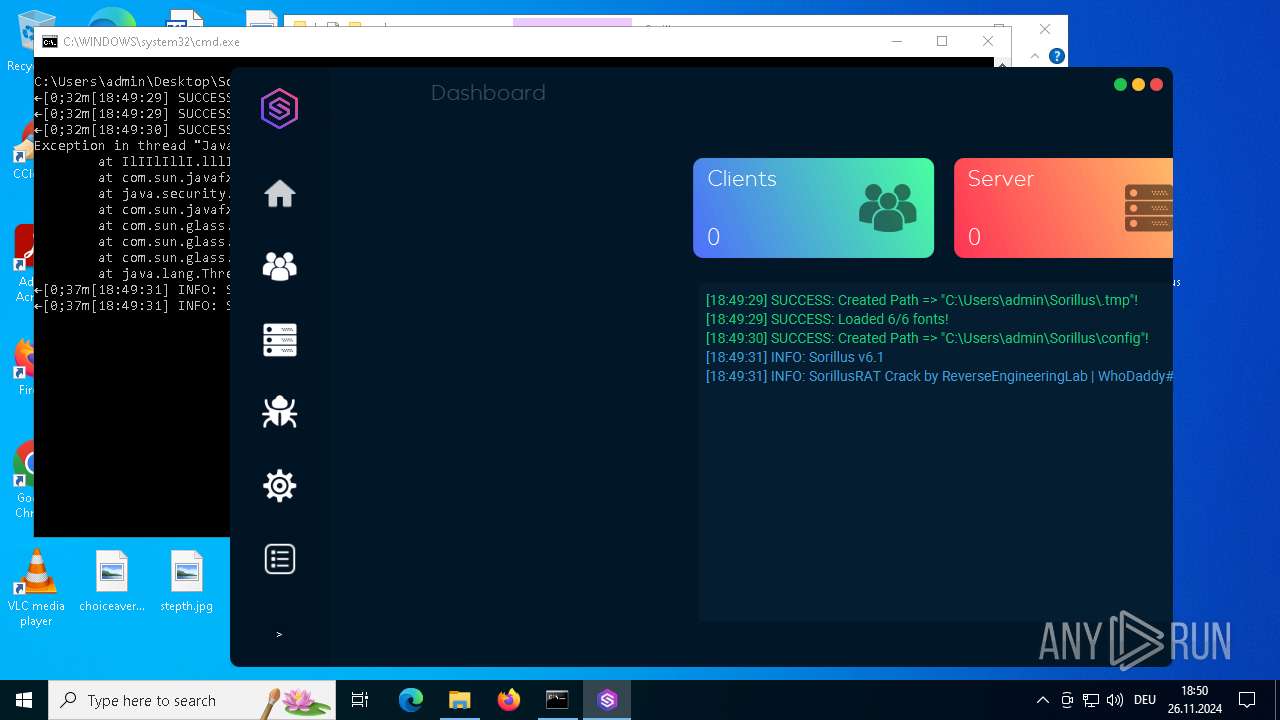This screenshot has height=720, width=1280.
Task: Select the SorillusRAT Crack log line
Action: pyautogui.click(x=939, y=376)
